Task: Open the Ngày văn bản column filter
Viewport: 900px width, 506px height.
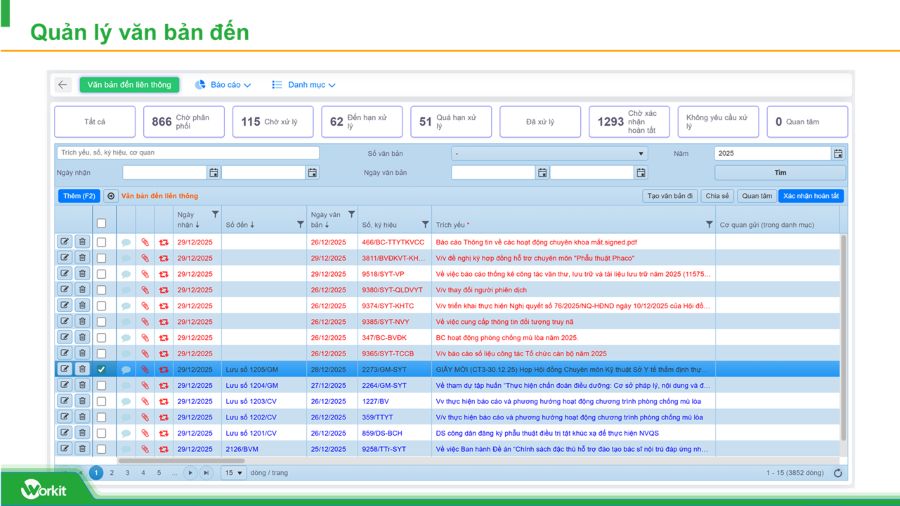Action: pos(351,215)
